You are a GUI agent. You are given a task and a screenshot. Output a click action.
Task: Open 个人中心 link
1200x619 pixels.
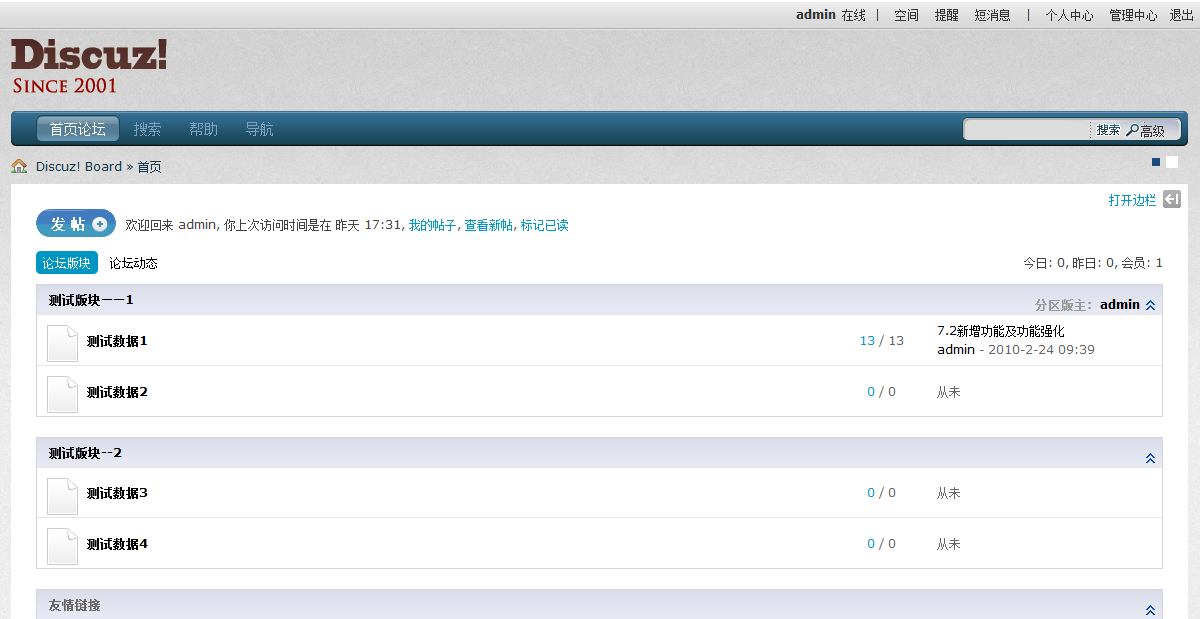(1070, 15)
